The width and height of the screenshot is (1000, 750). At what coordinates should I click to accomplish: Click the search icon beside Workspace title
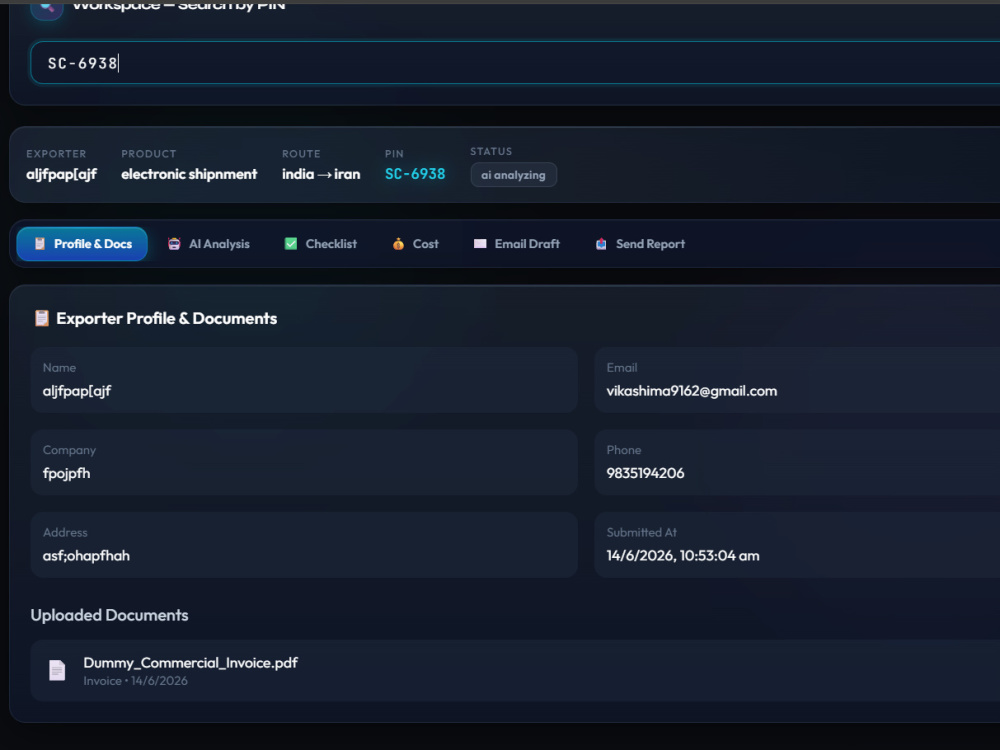point(47,8)
